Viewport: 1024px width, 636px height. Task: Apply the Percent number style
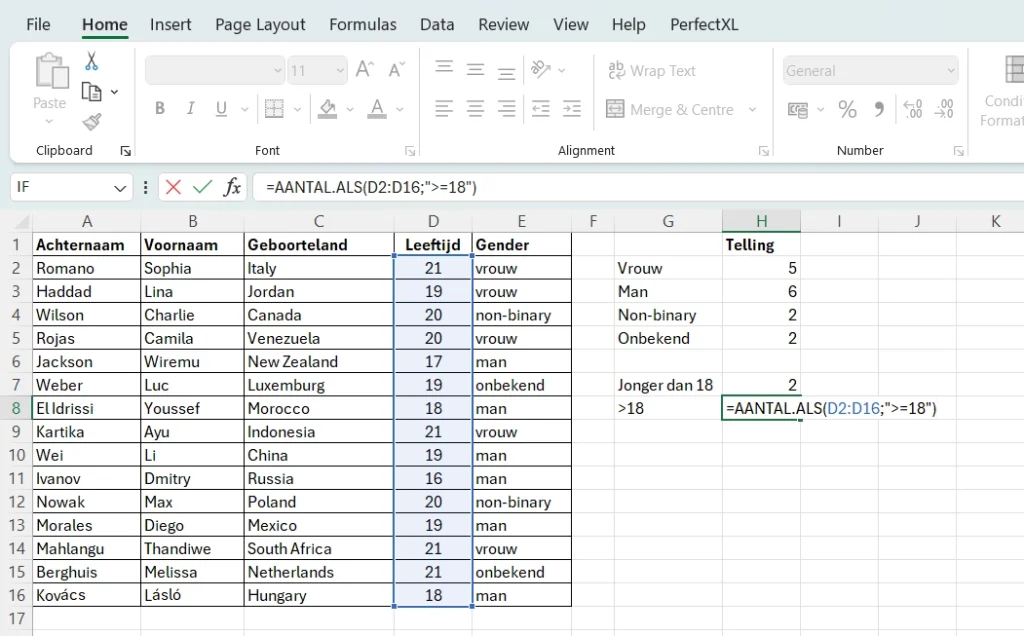coord(847,110)
